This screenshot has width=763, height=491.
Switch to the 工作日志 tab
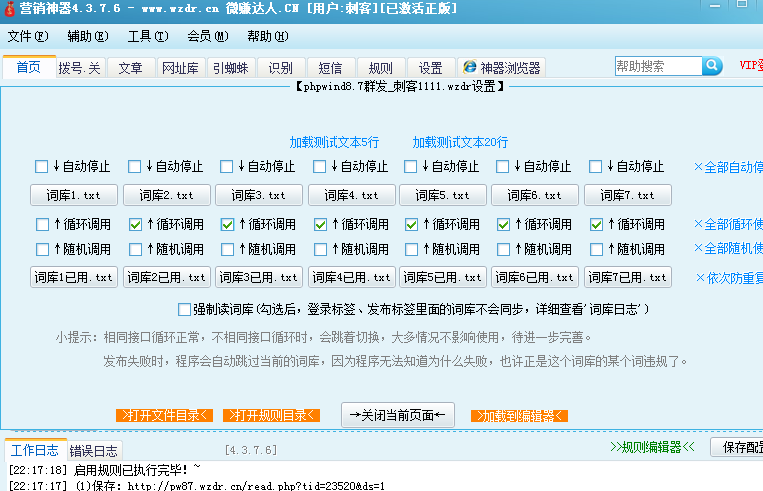(35, 450)
